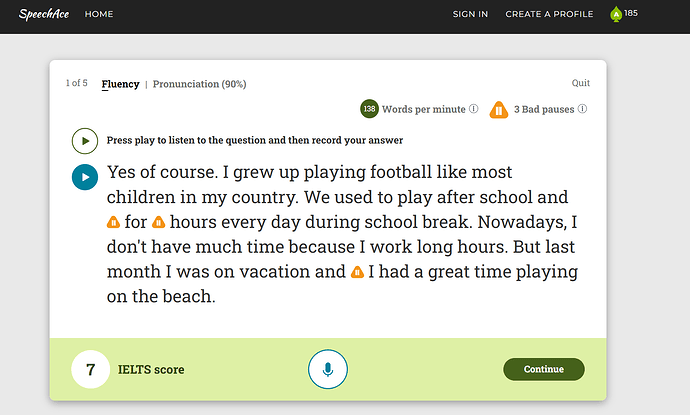
Task: Open Words per minute info tooltip
Action: point(473,109)
